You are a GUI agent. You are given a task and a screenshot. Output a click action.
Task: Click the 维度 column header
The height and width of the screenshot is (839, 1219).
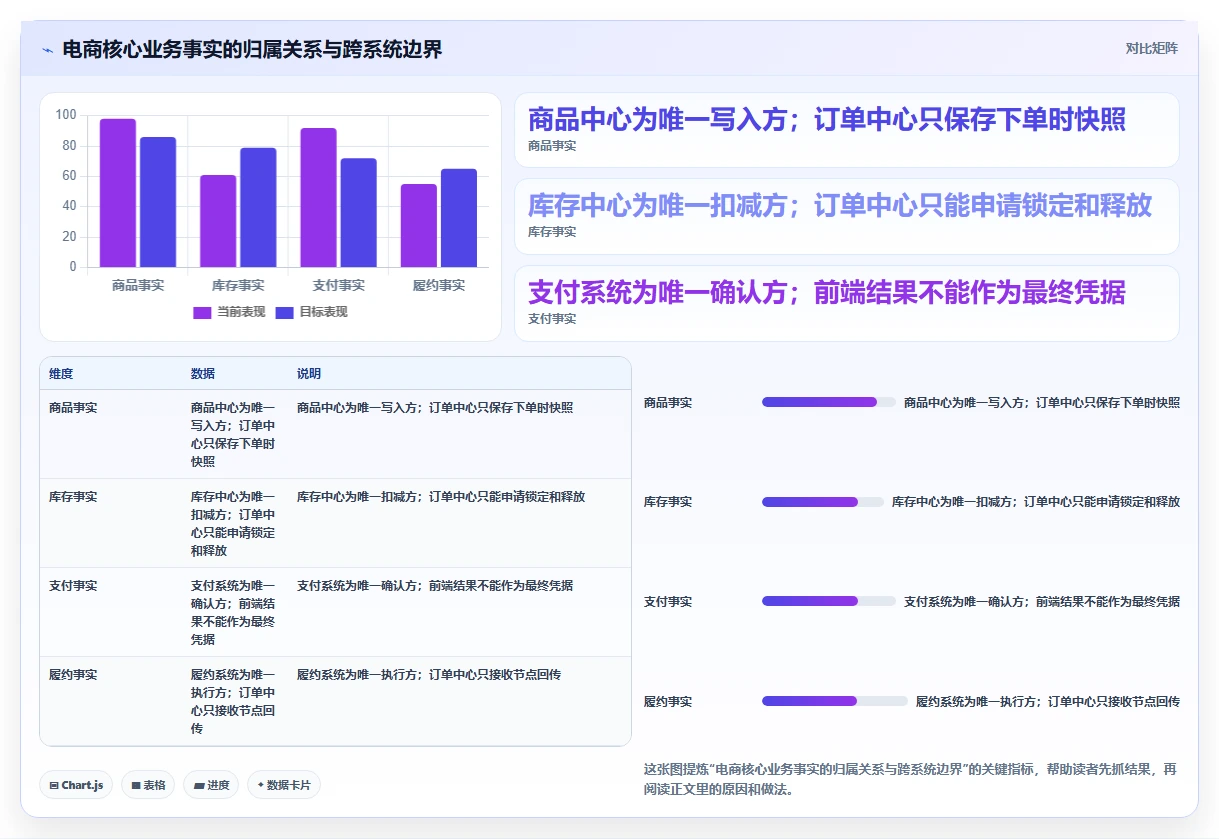click(61, 374)
